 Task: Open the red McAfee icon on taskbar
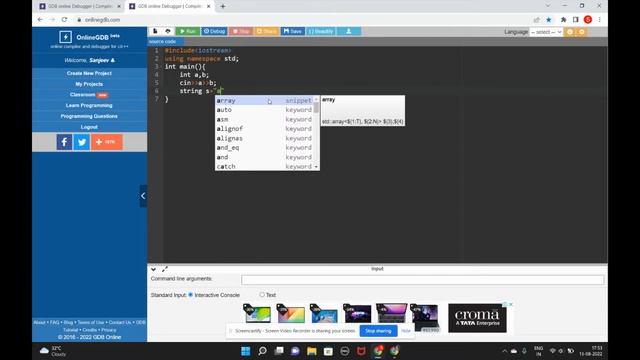point(361,351)
